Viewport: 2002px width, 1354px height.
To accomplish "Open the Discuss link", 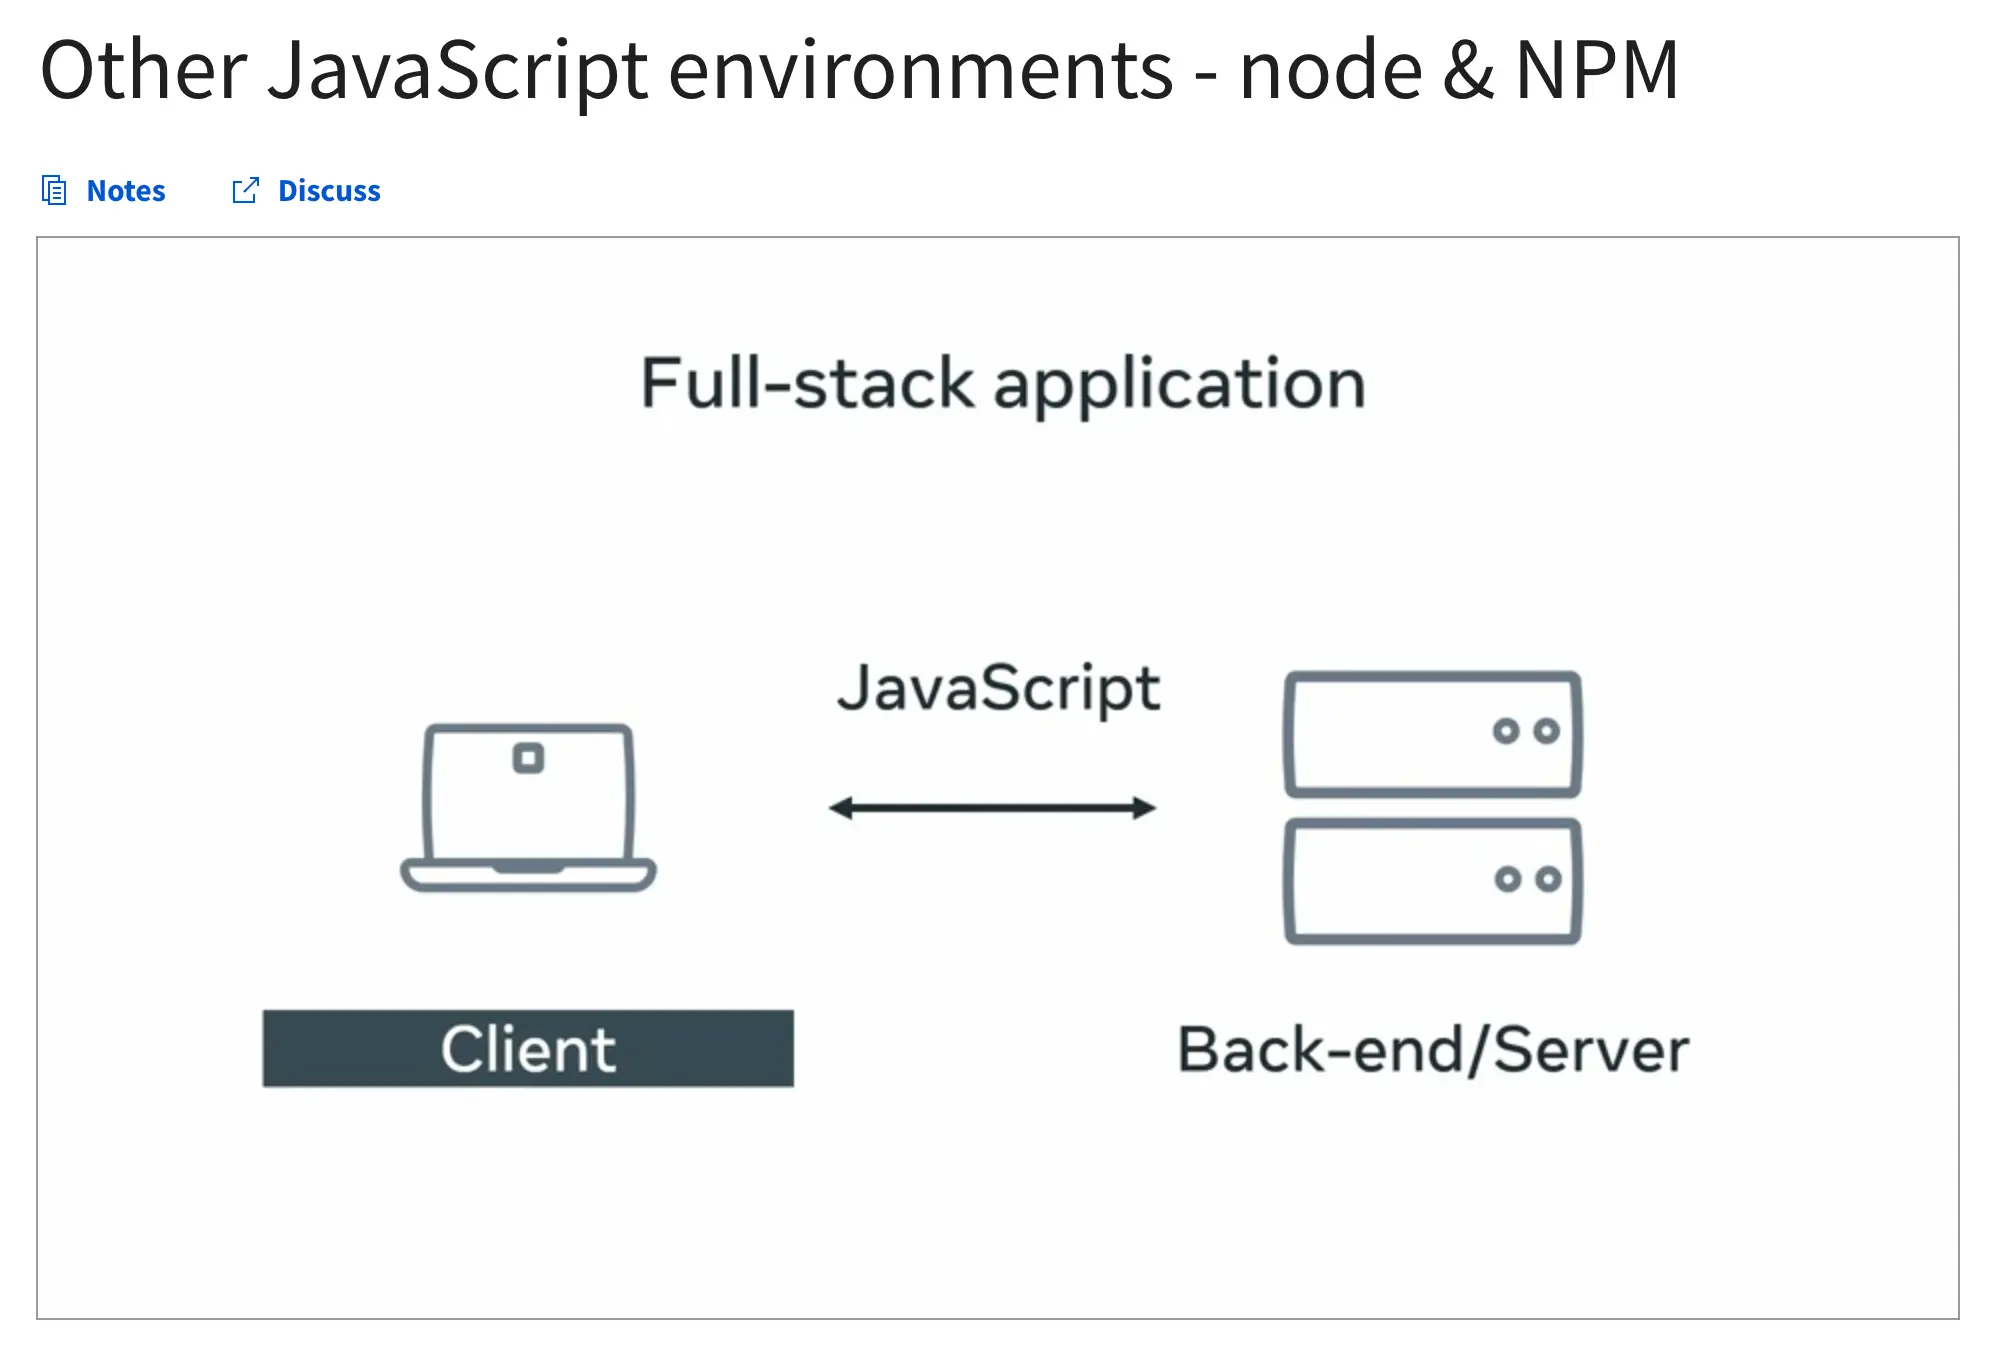I will (328, 190).
